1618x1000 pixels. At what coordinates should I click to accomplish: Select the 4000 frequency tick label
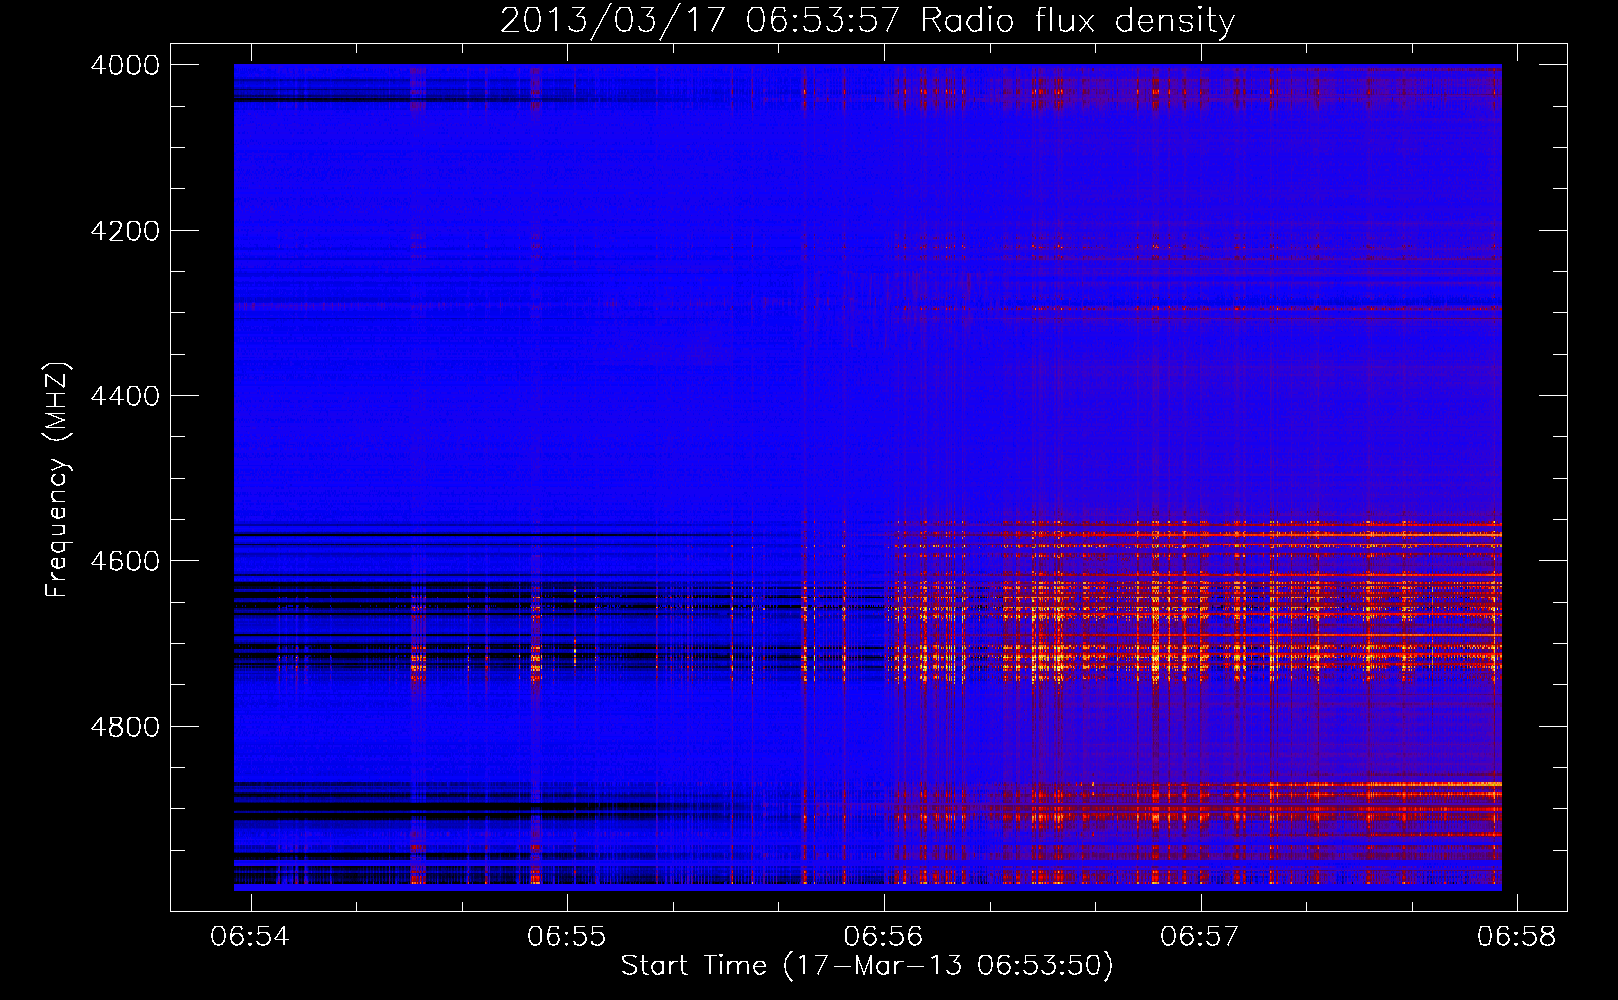pyautogui.click(x=125, y=65)
